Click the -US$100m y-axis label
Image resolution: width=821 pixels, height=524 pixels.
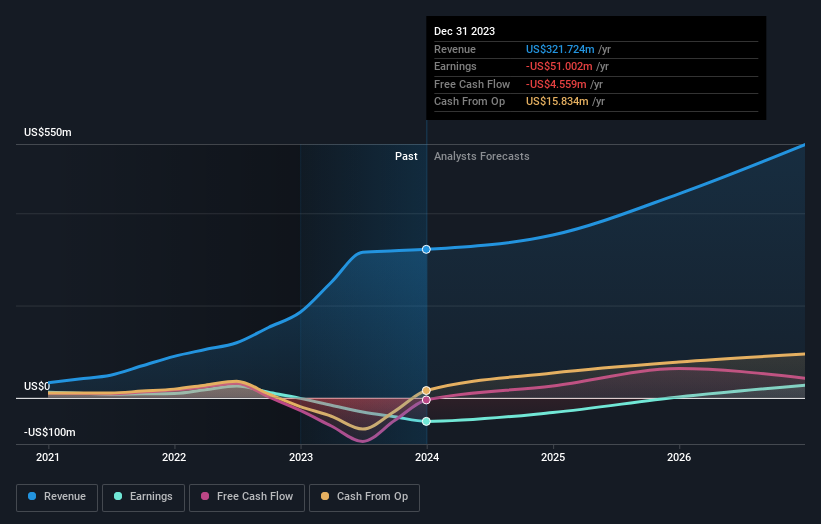tap(50, 432)
